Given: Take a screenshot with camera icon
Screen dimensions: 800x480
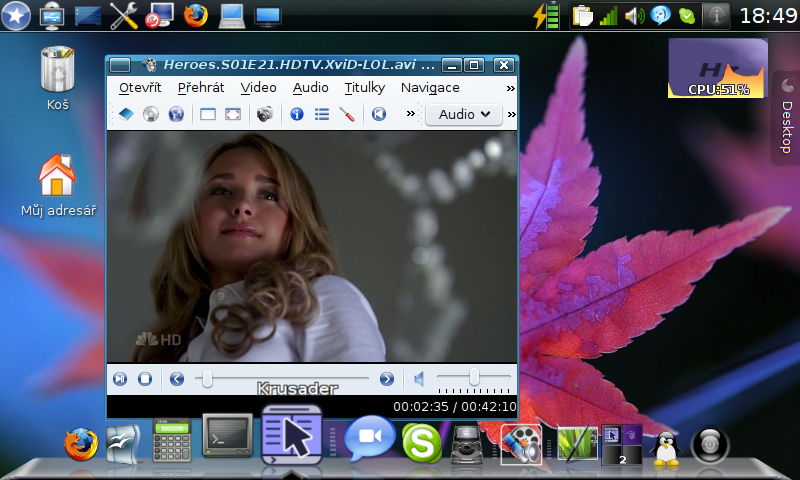Looking at the screenshot, I should [x=264, y=114].
